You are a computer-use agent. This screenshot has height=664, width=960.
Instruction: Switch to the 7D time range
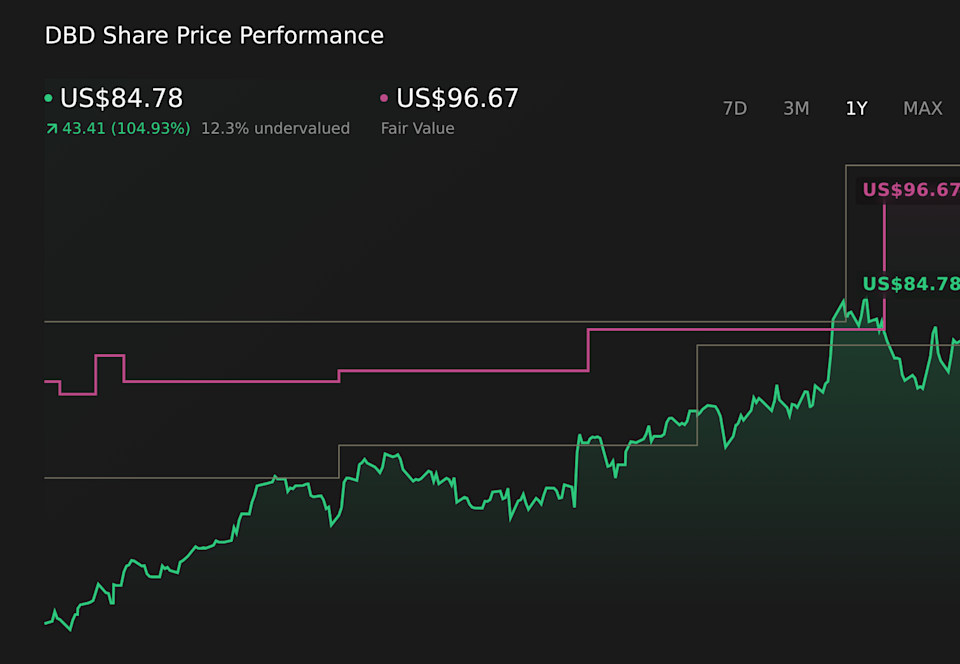point(735,108)
